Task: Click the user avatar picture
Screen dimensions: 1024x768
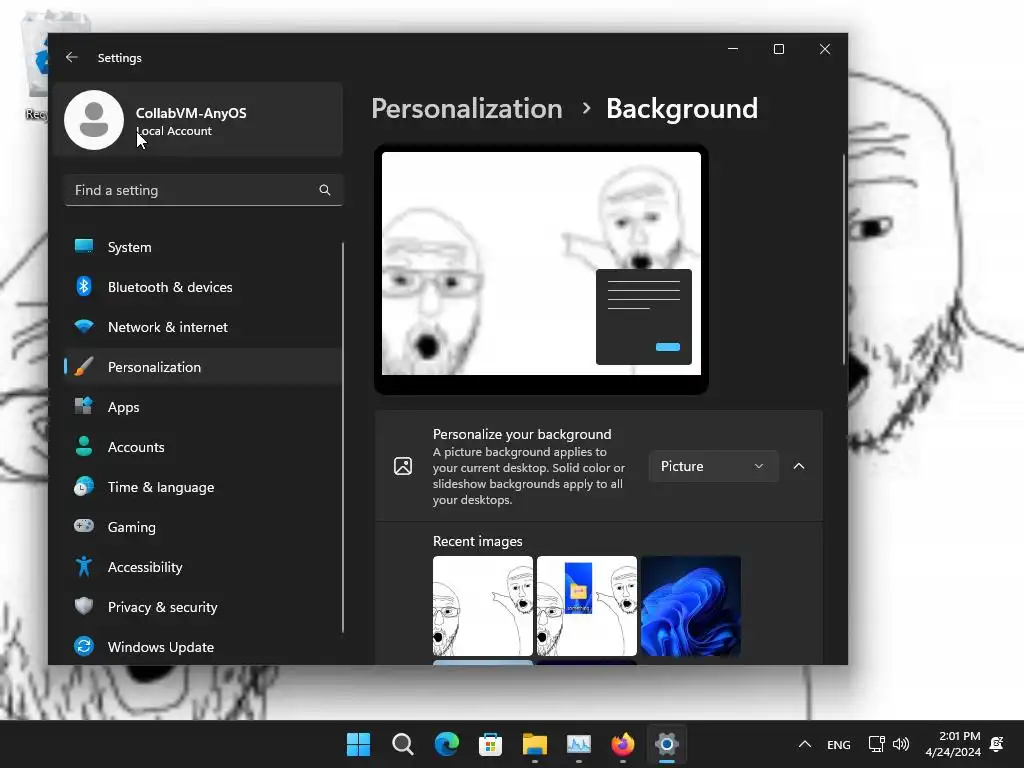Action: [94, 120]
